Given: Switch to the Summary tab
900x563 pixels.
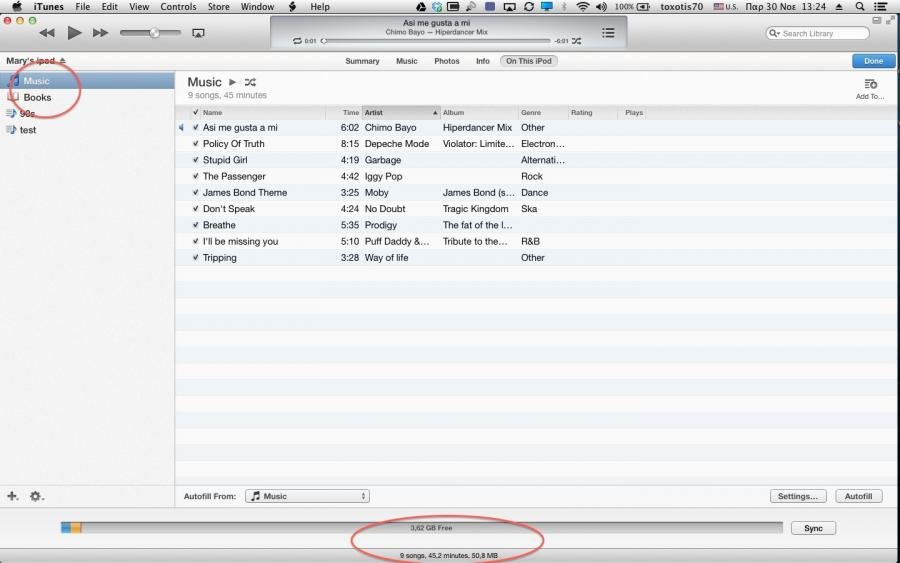Looking at the screenshot, I should tap(362, 61).
